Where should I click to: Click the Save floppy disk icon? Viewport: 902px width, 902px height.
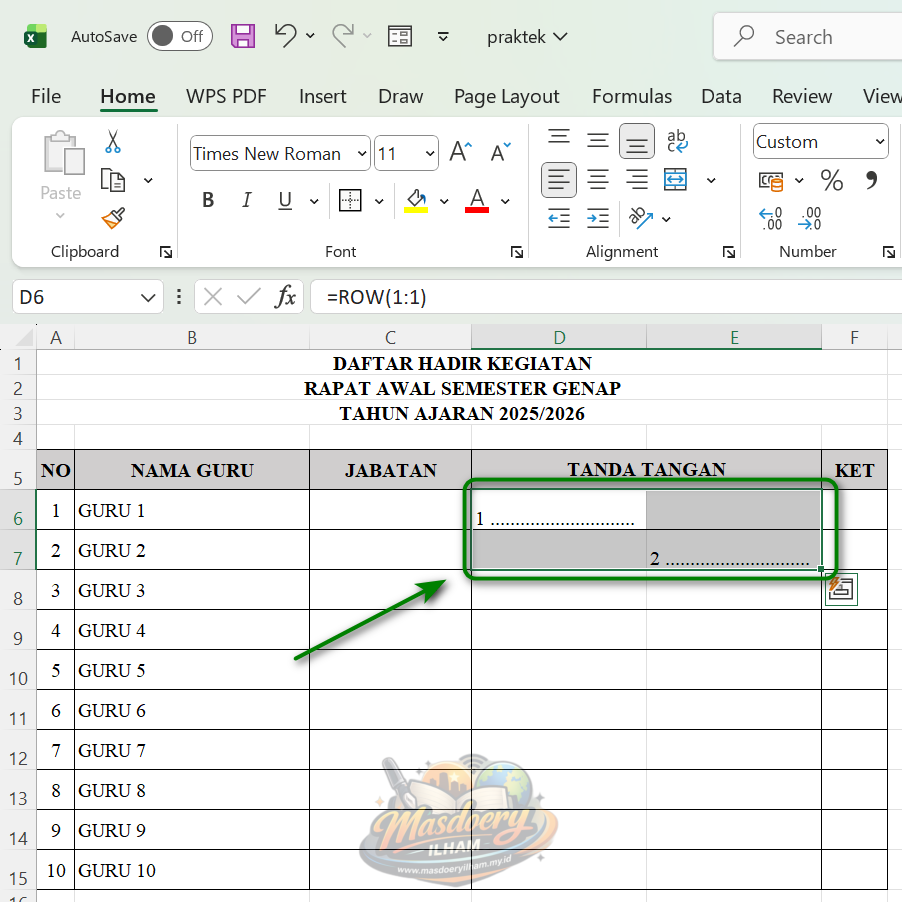click(x=243, y=37)
